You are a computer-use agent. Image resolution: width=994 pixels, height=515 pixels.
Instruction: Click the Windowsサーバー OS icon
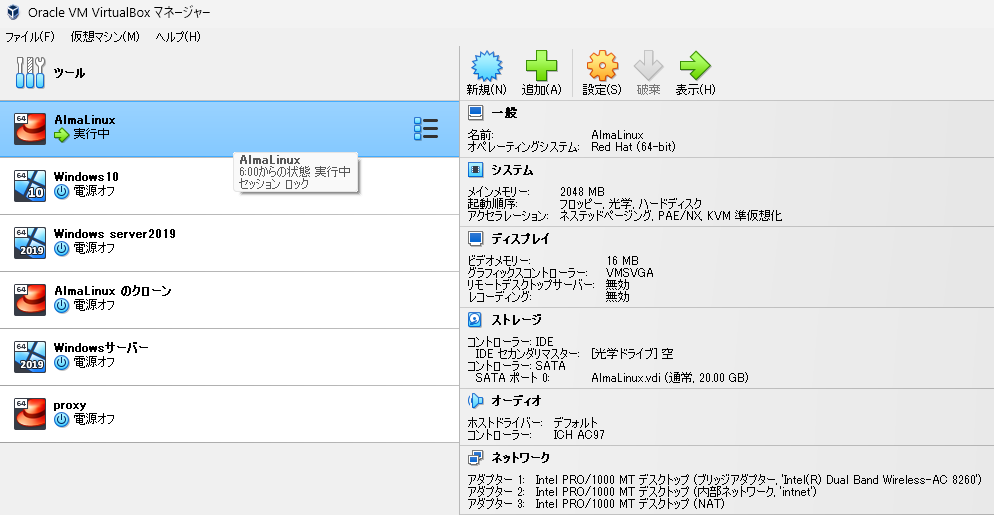pyautogui.click(x=30, y=357)
